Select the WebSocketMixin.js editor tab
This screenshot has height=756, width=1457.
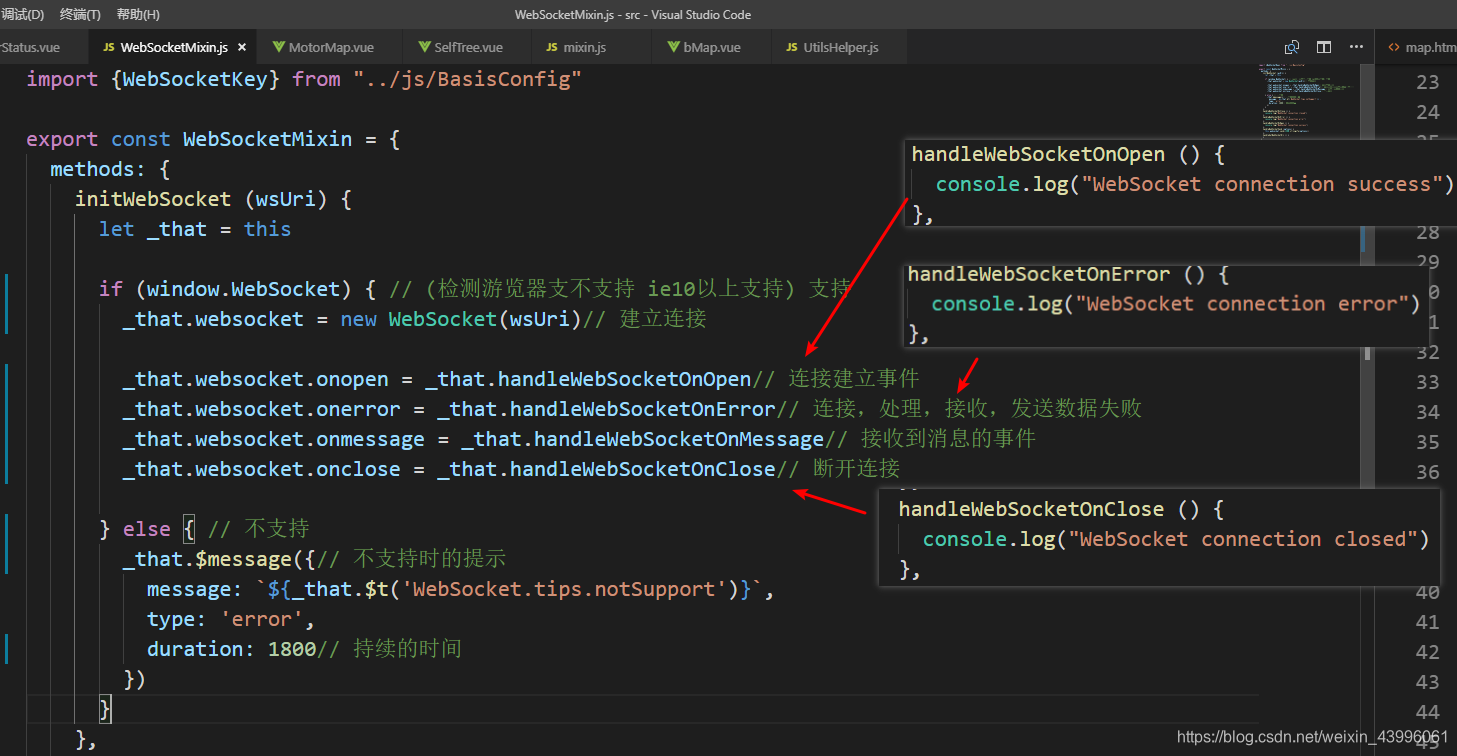[174, 47]
